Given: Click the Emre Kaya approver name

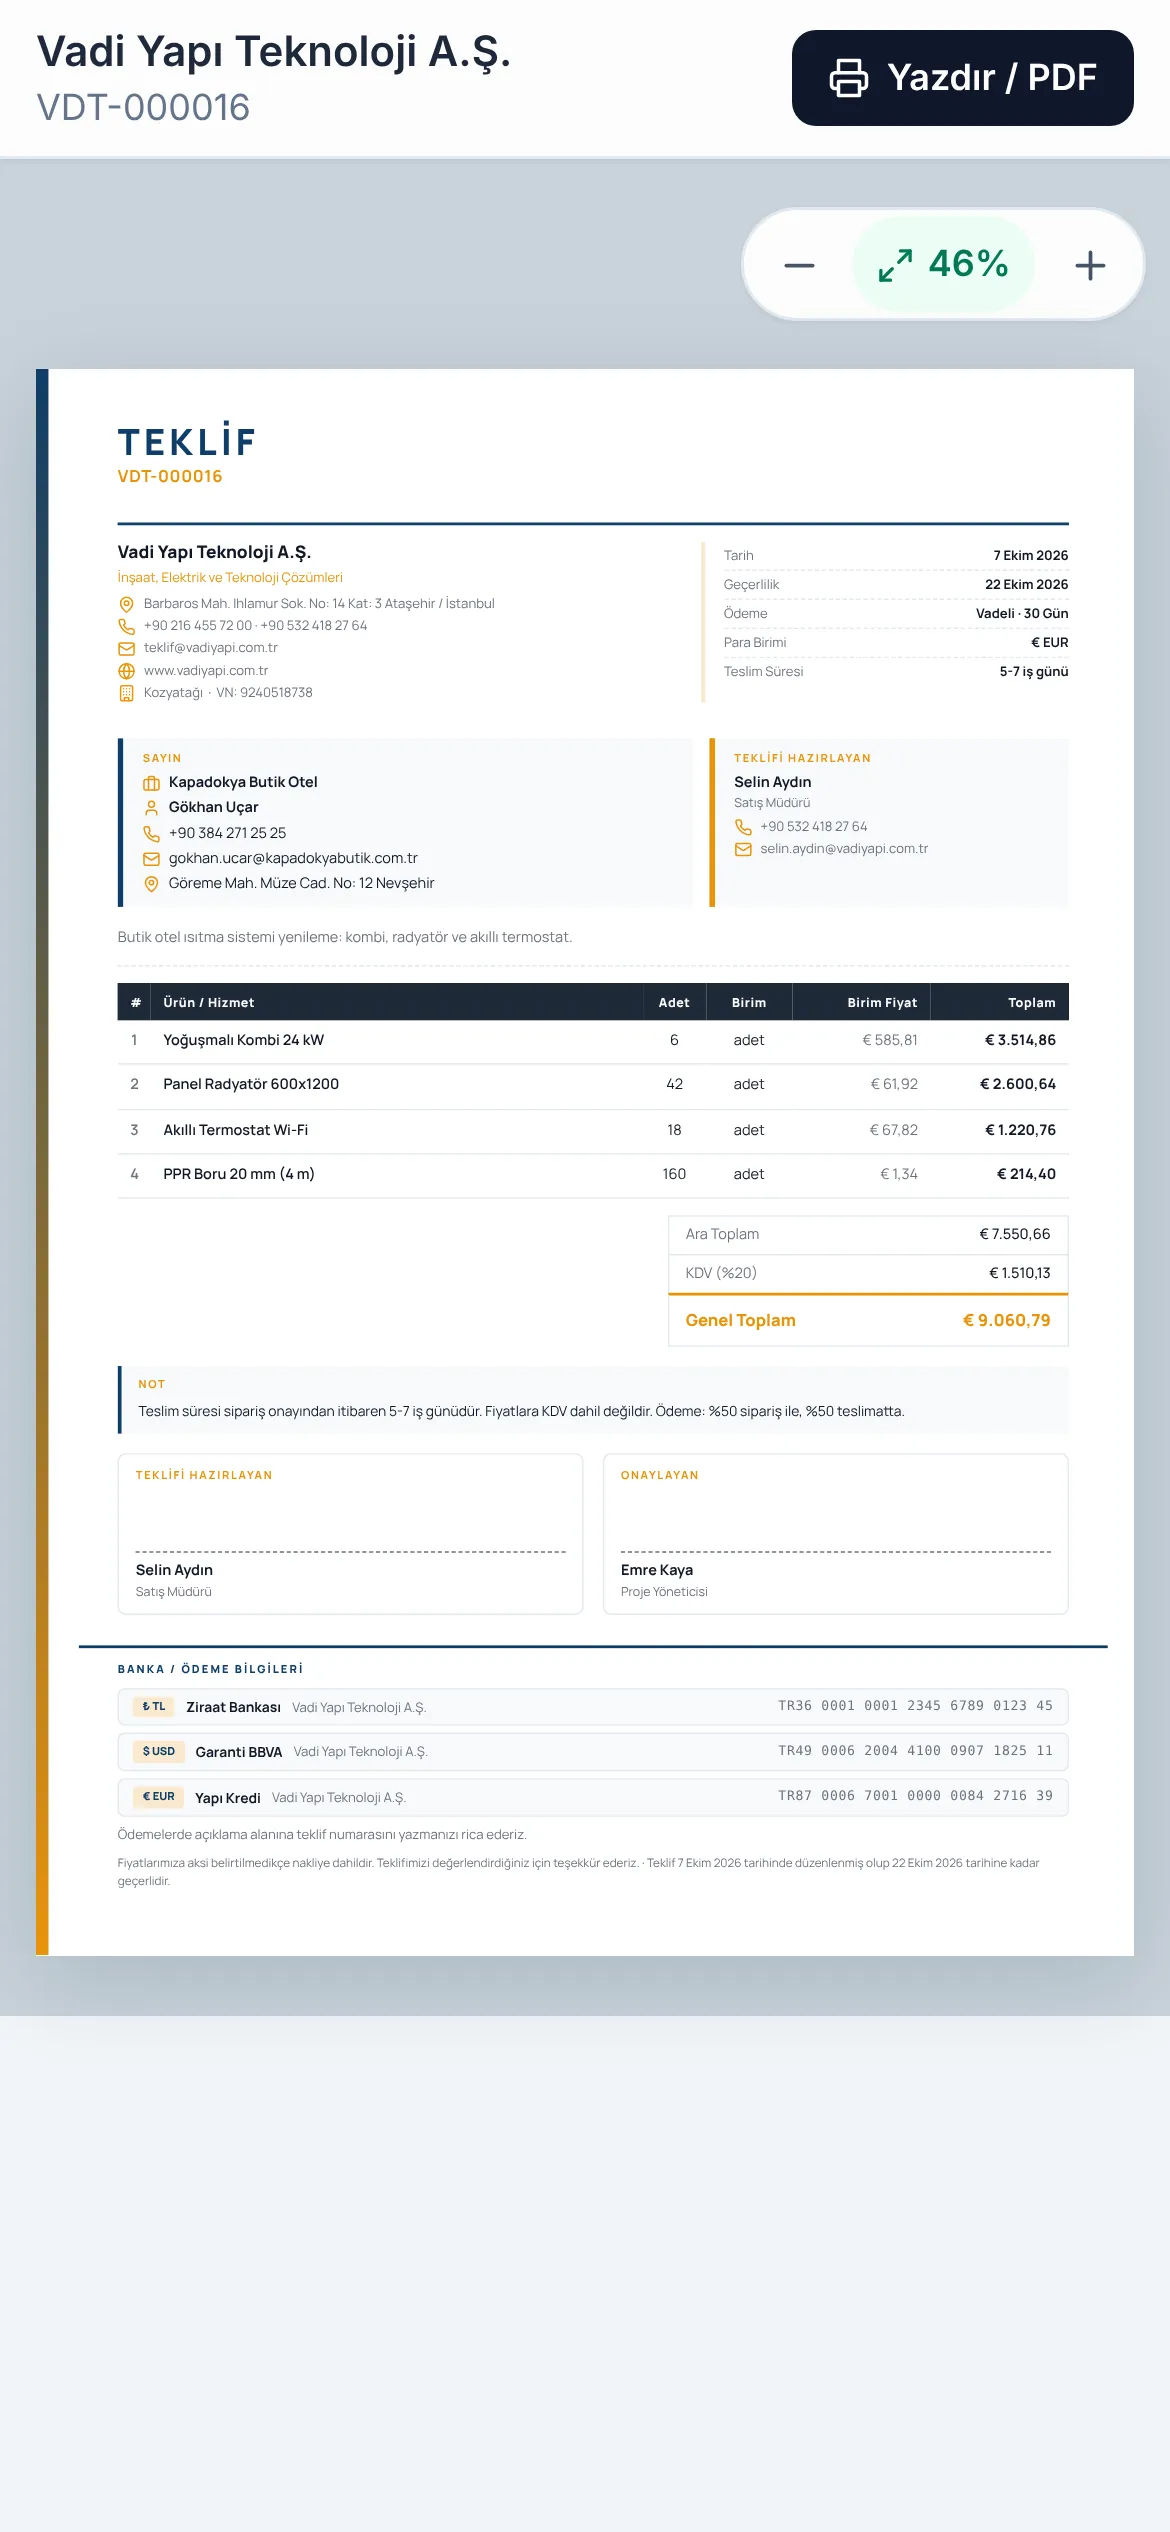Looking at the screenshot, I should 657,1570.
